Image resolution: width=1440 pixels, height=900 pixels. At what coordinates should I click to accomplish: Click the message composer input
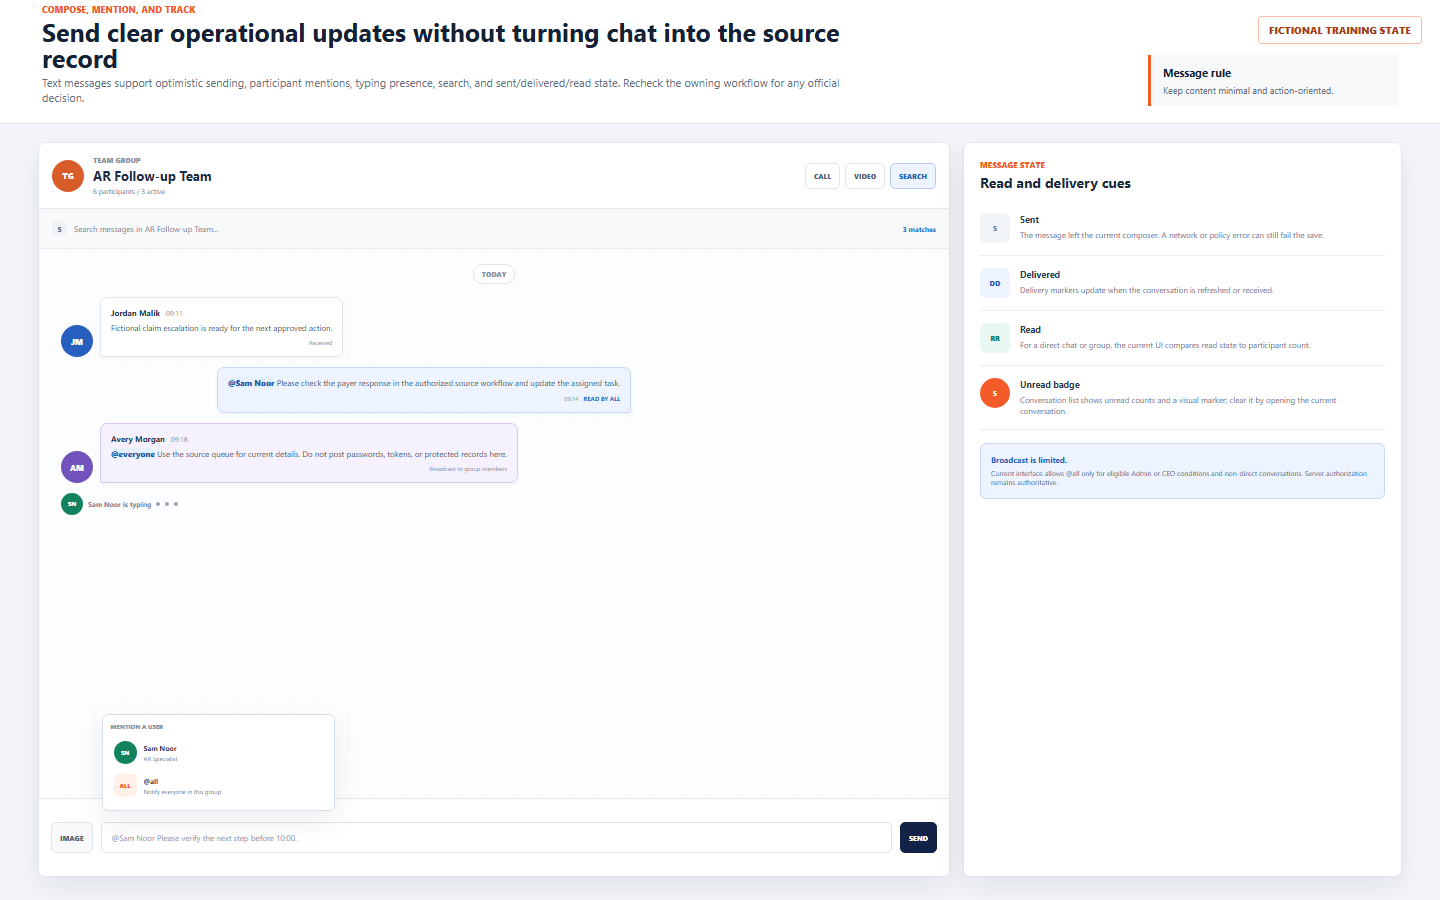pyautogui.click(x=496, y=838)
